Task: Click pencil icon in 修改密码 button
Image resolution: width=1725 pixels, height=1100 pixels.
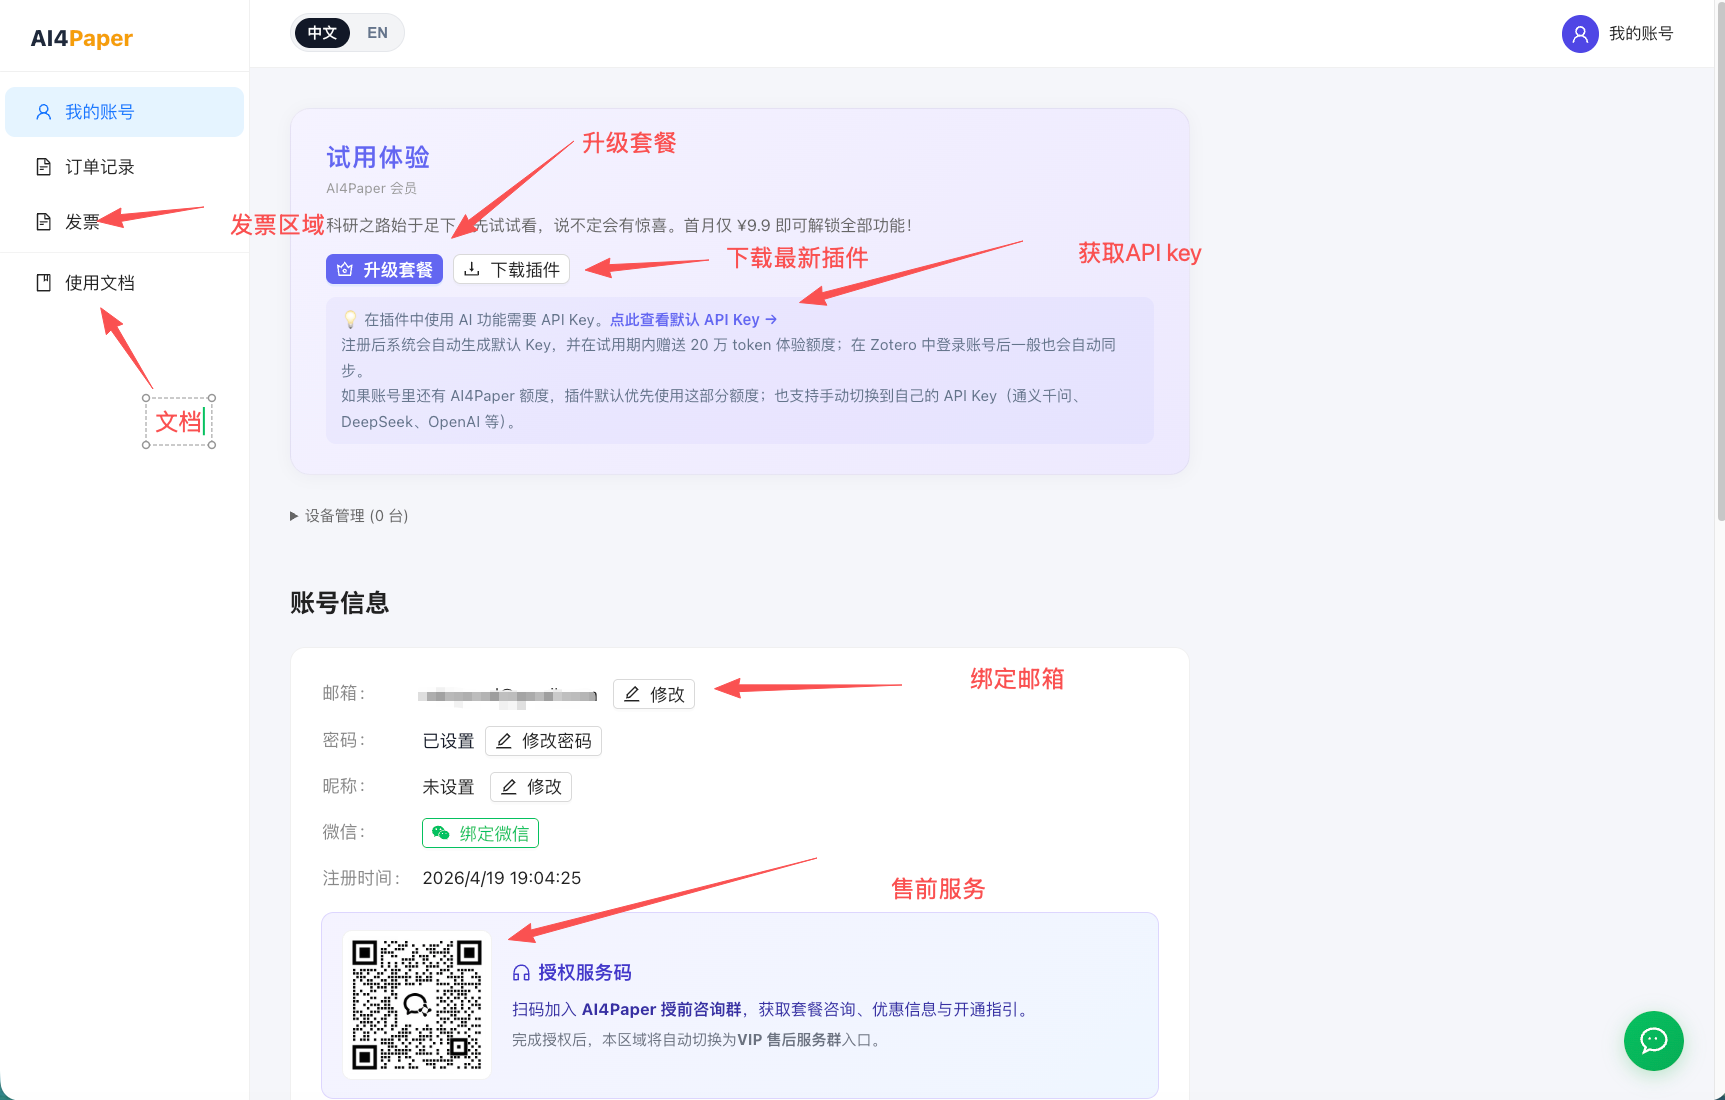Action: [x=504, y=741]
